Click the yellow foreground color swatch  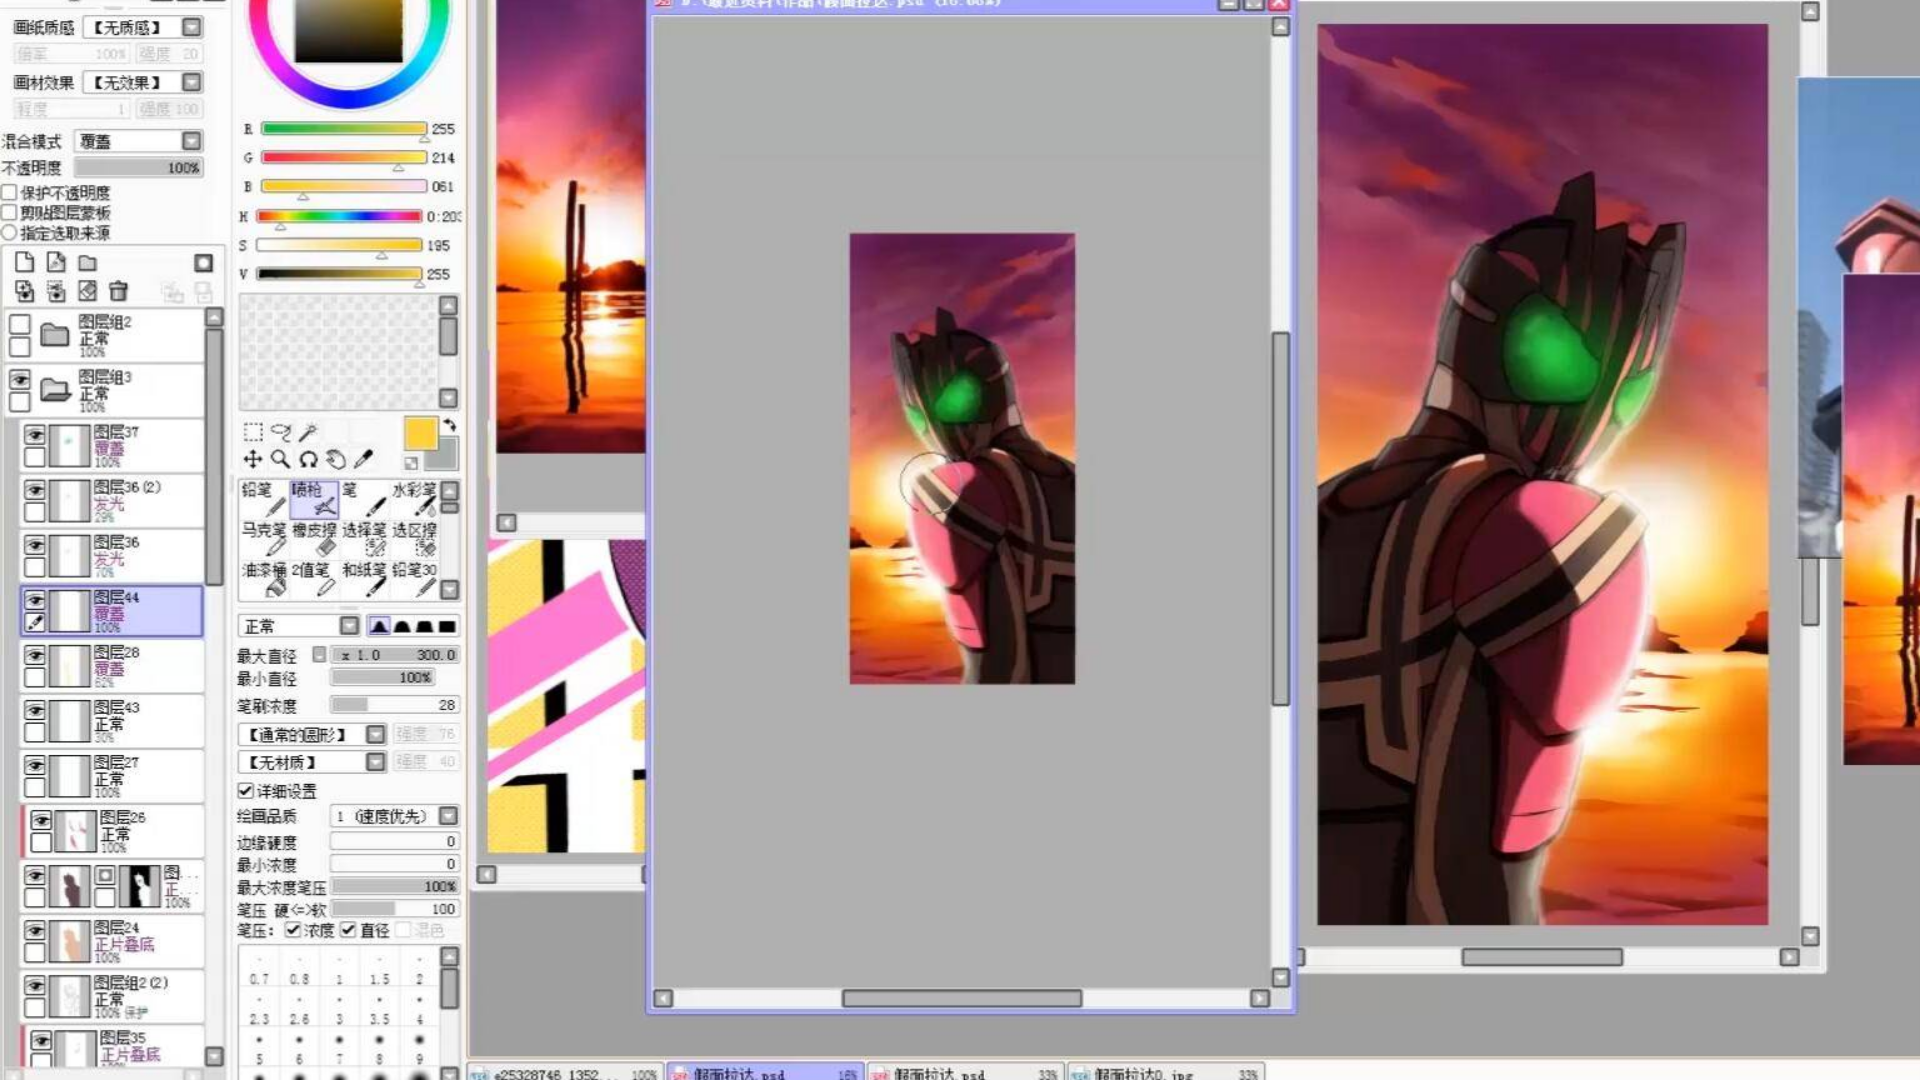coord(421,433)
